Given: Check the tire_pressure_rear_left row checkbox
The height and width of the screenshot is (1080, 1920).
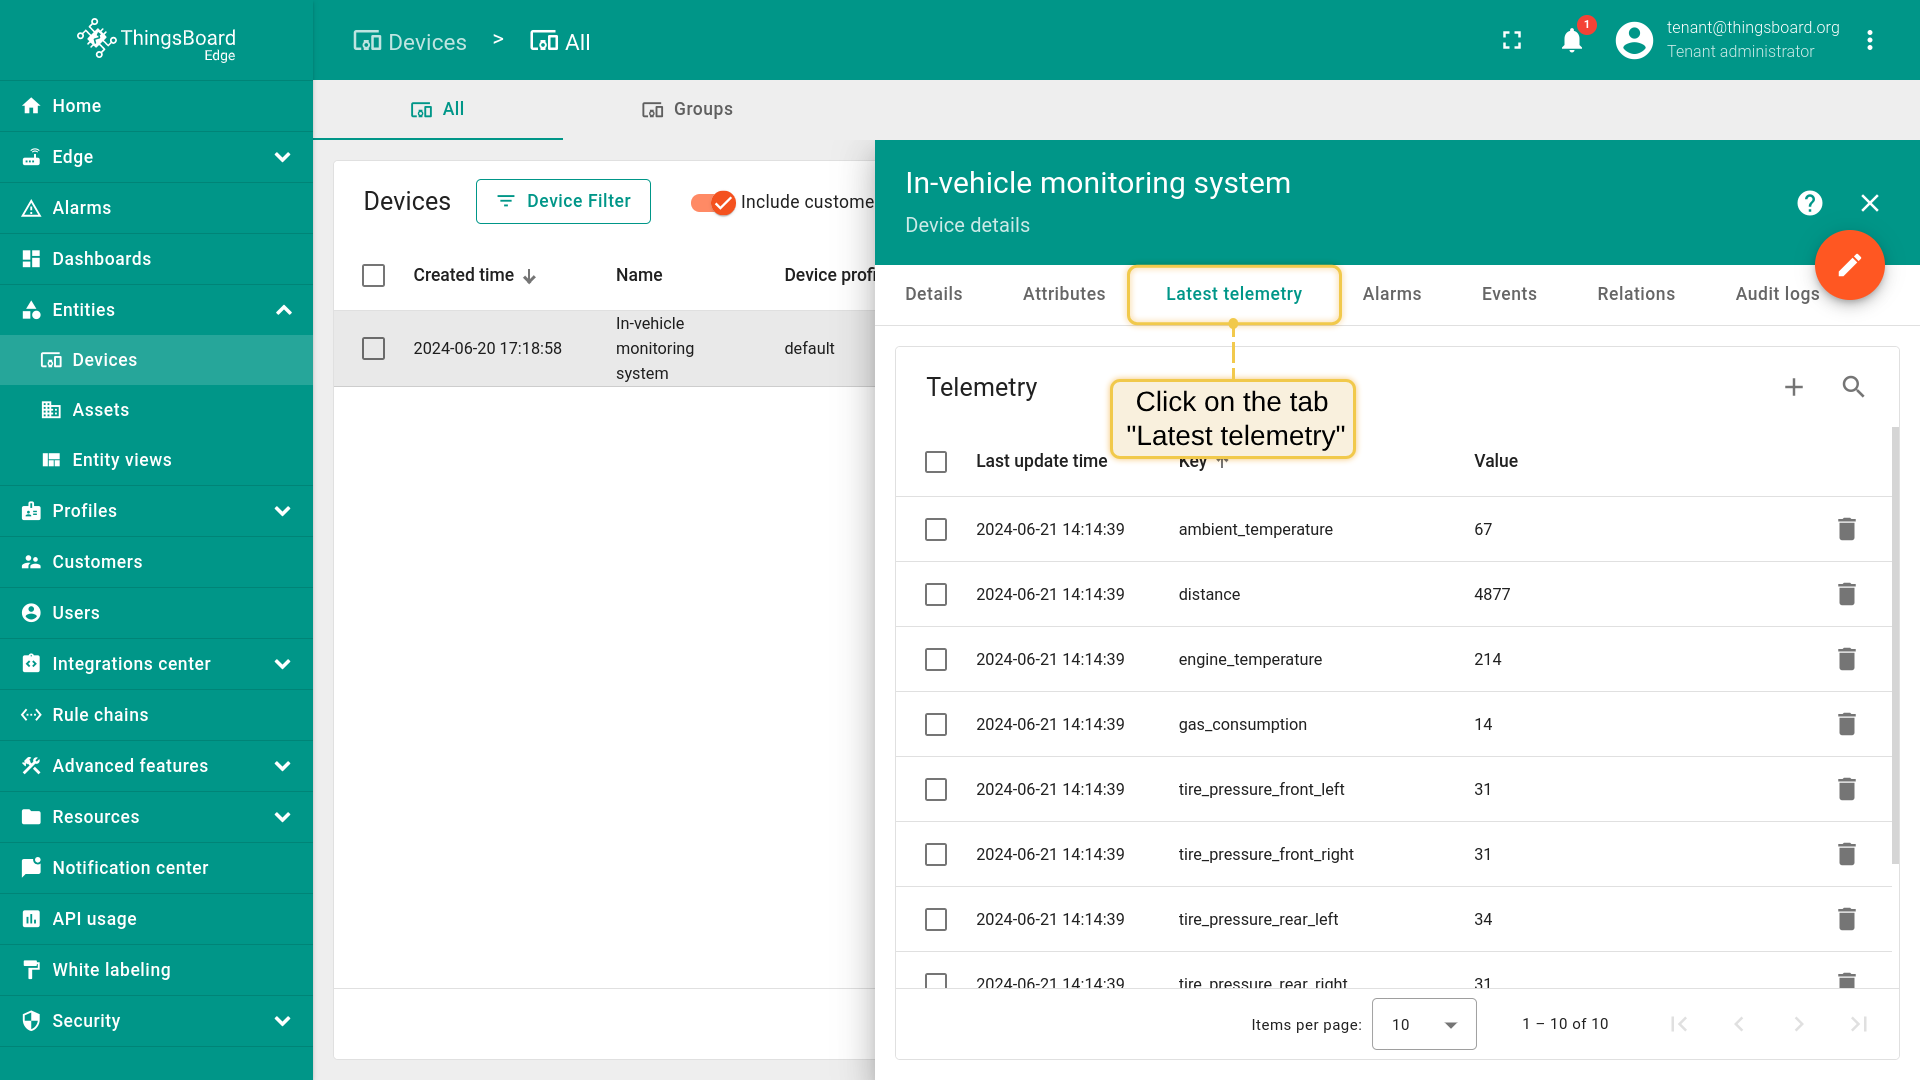Looking at the screenshot, I should (936, 919).
